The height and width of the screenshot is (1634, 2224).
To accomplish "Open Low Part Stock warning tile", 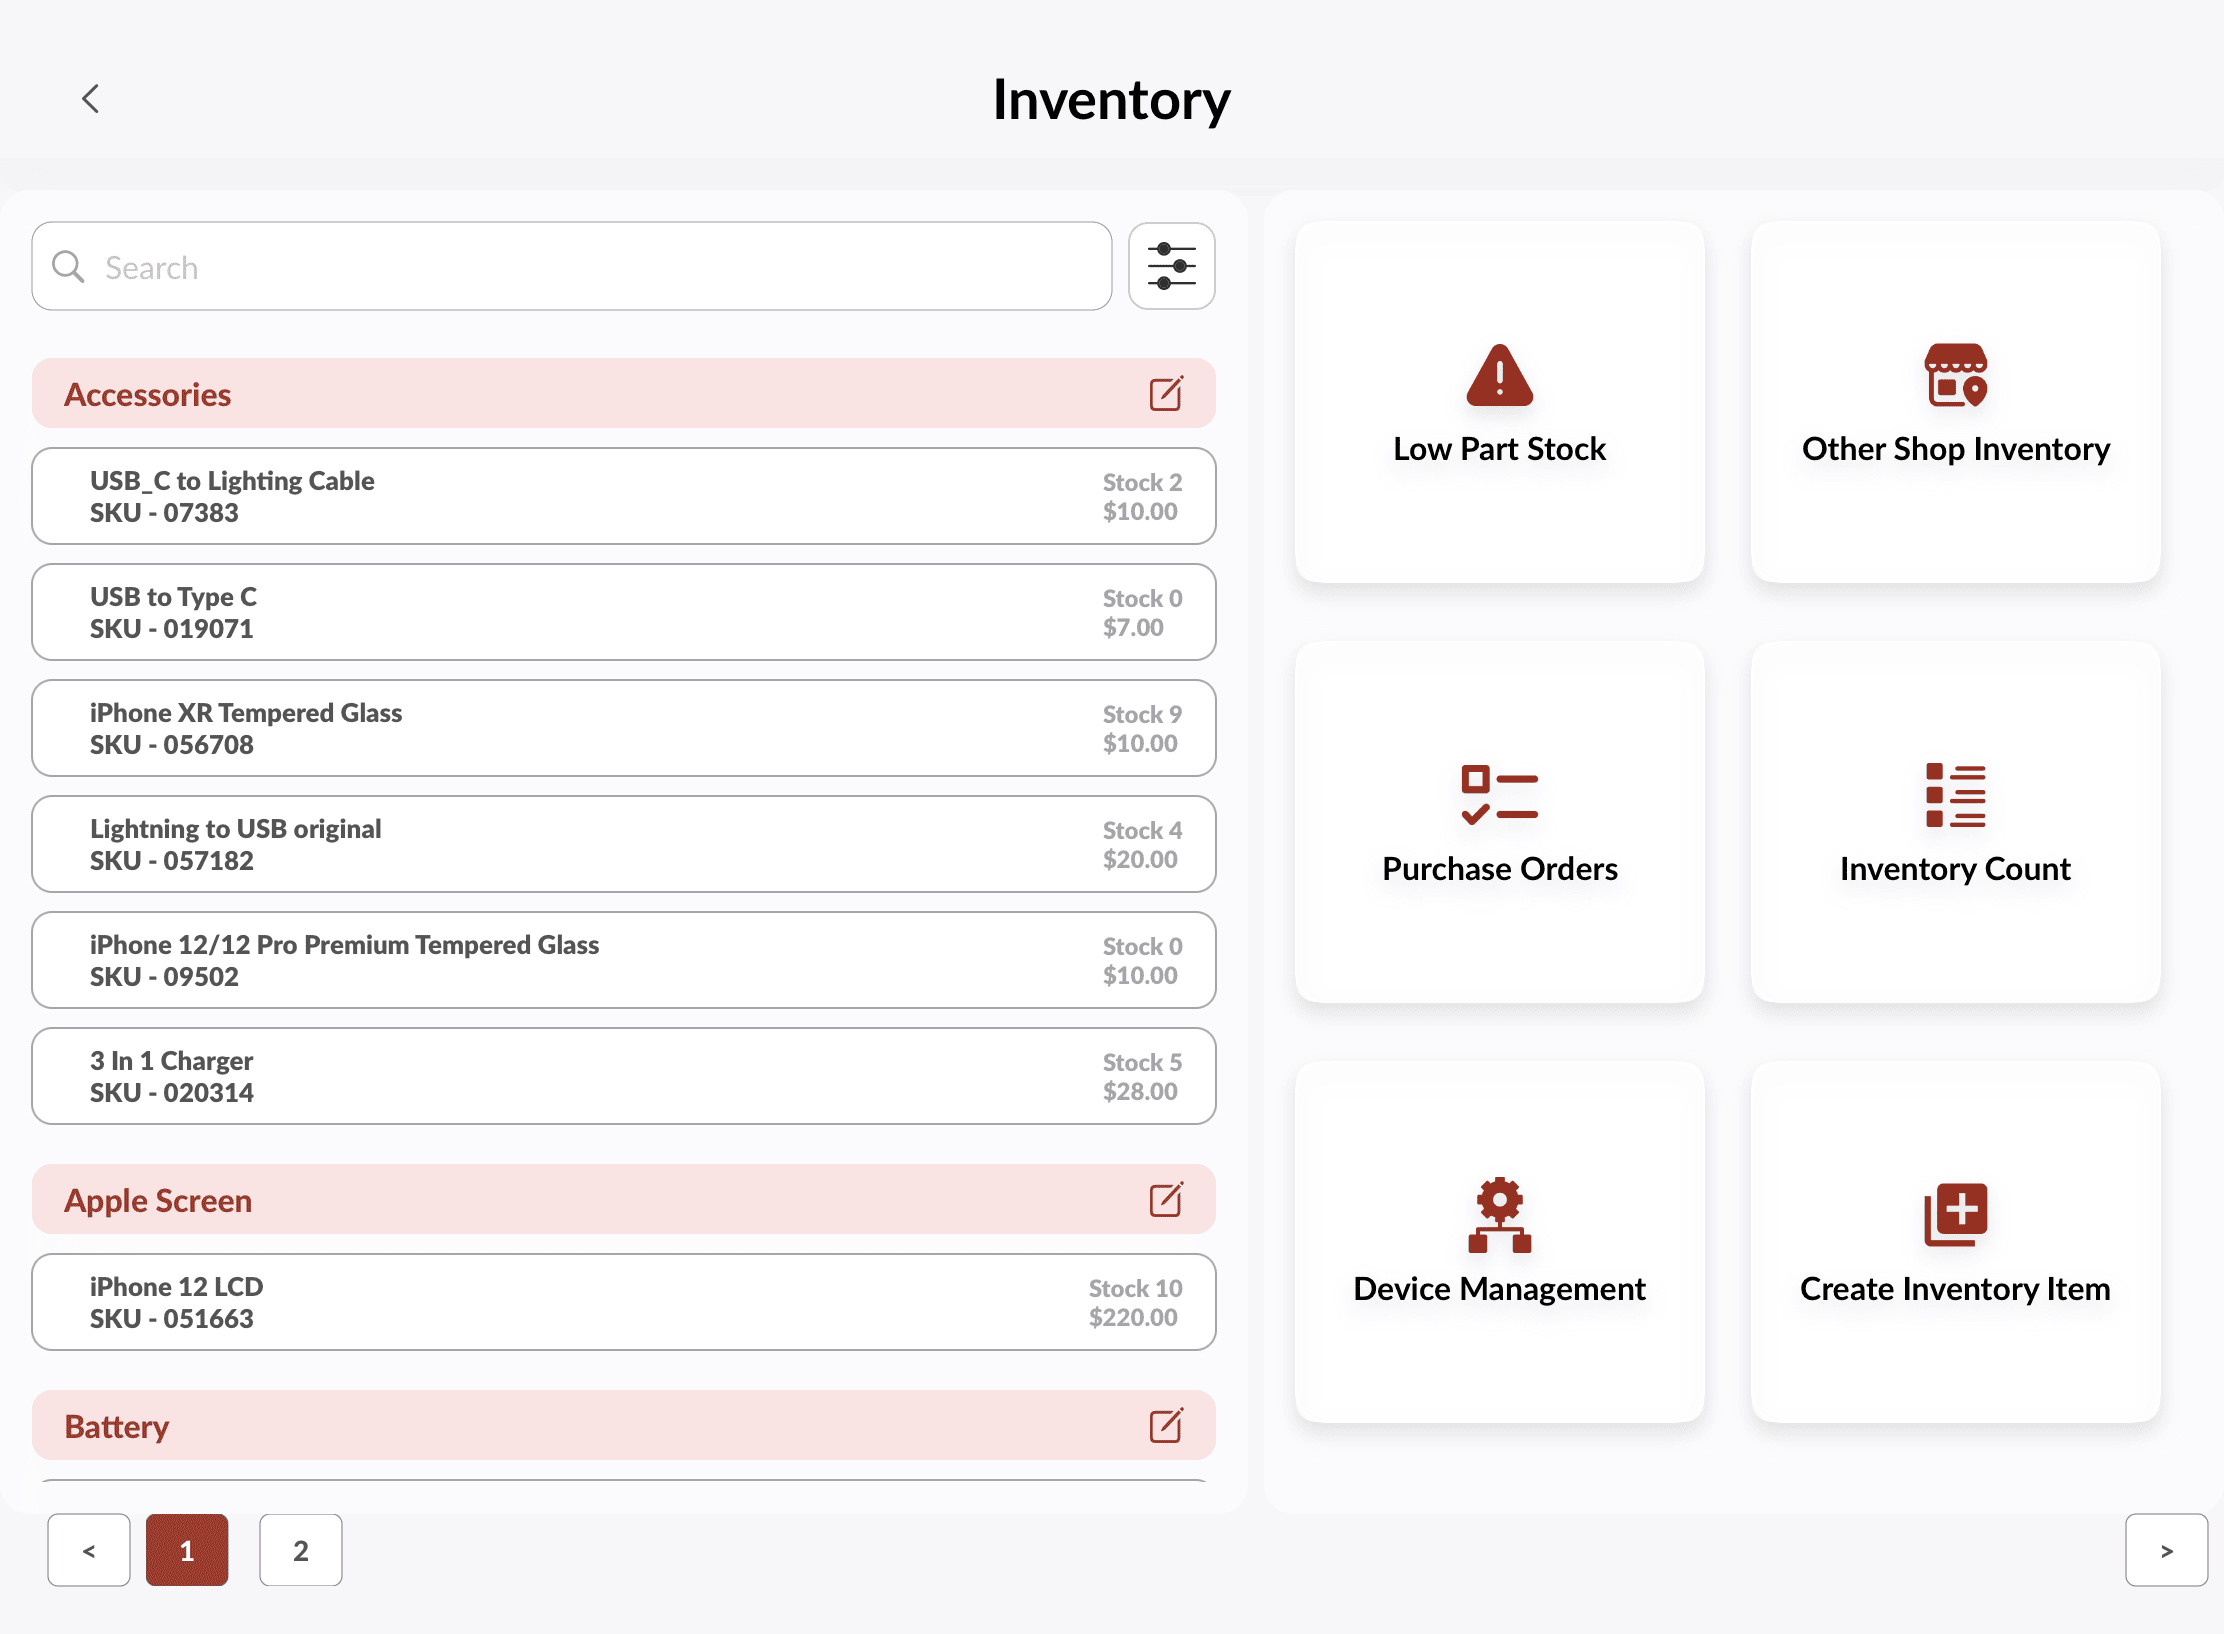I will pos(1499,402).
